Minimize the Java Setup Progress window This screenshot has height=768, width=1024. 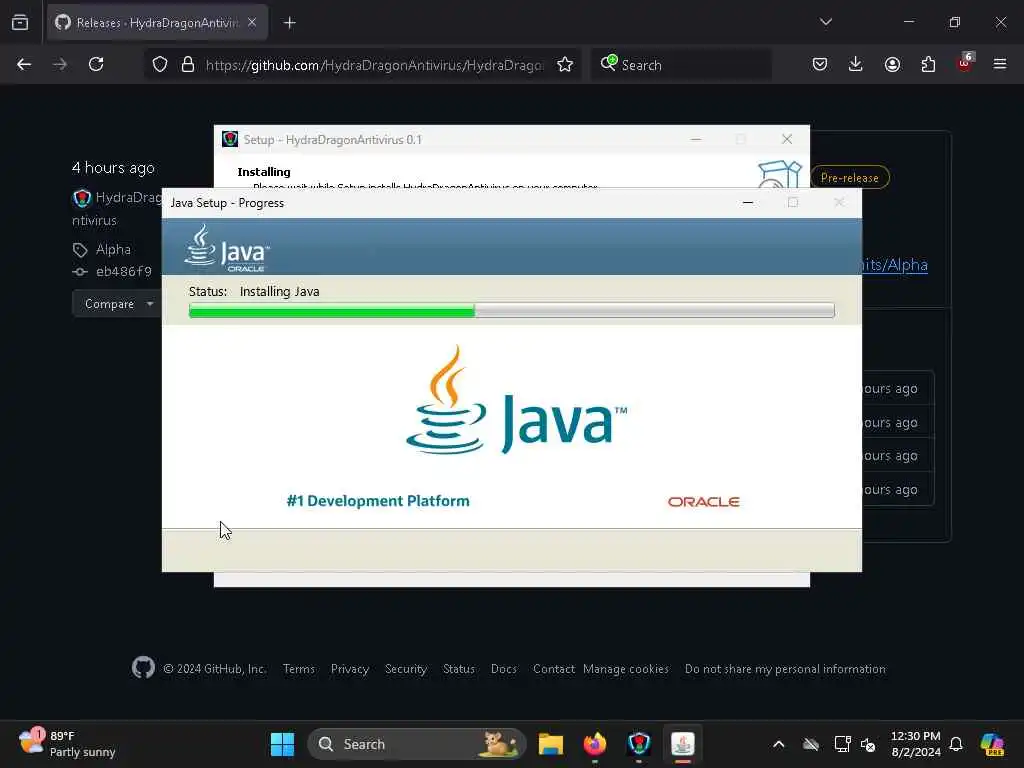(748, 202)
